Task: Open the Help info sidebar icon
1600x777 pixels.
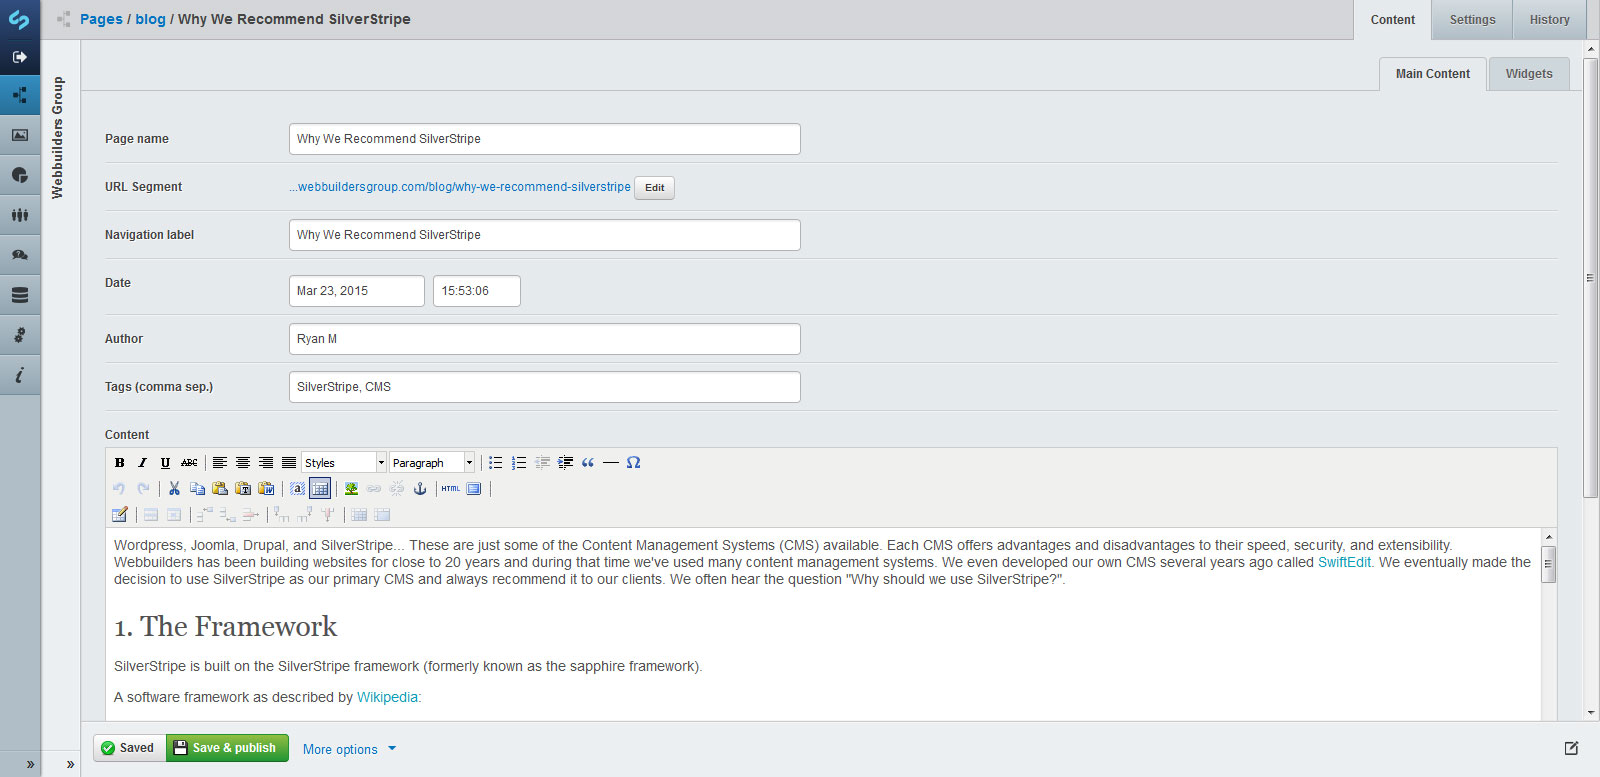Action: coord(20,375)
